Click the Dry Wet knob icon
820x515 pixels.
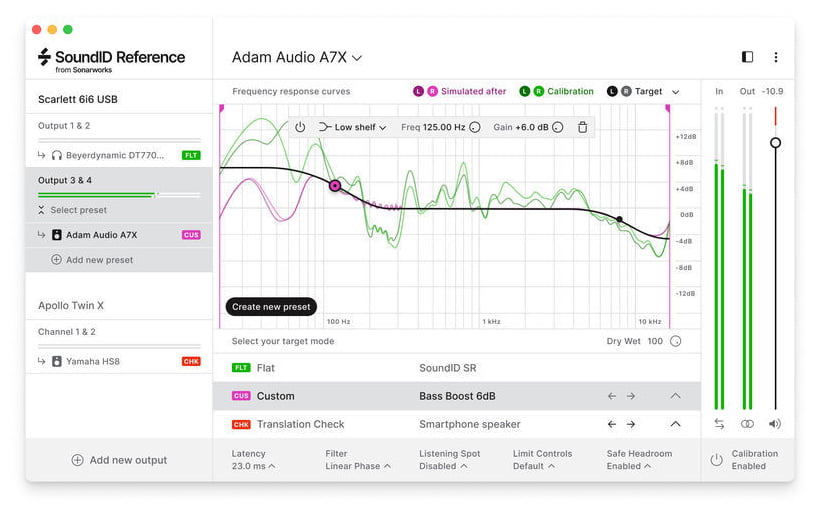tap(676, 341)
